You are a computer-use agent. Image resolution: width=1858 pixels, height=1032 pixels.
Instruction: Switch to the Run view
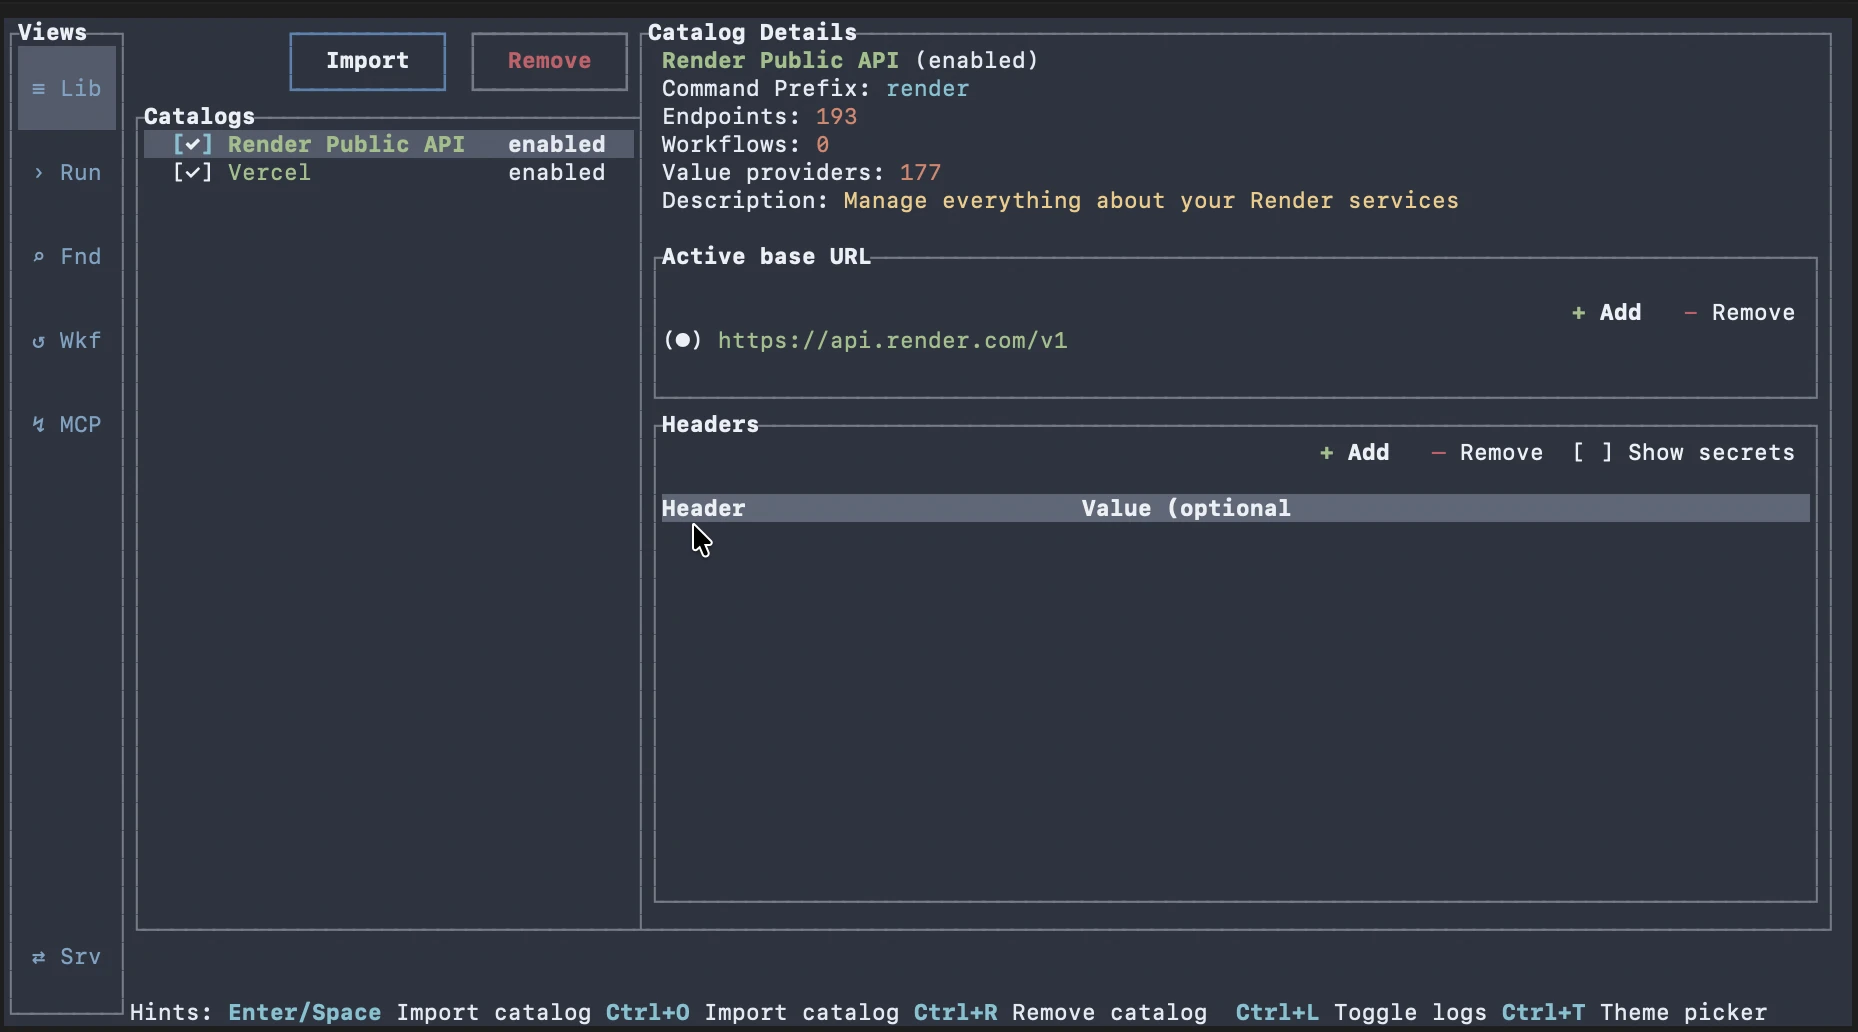coord(66,173)
